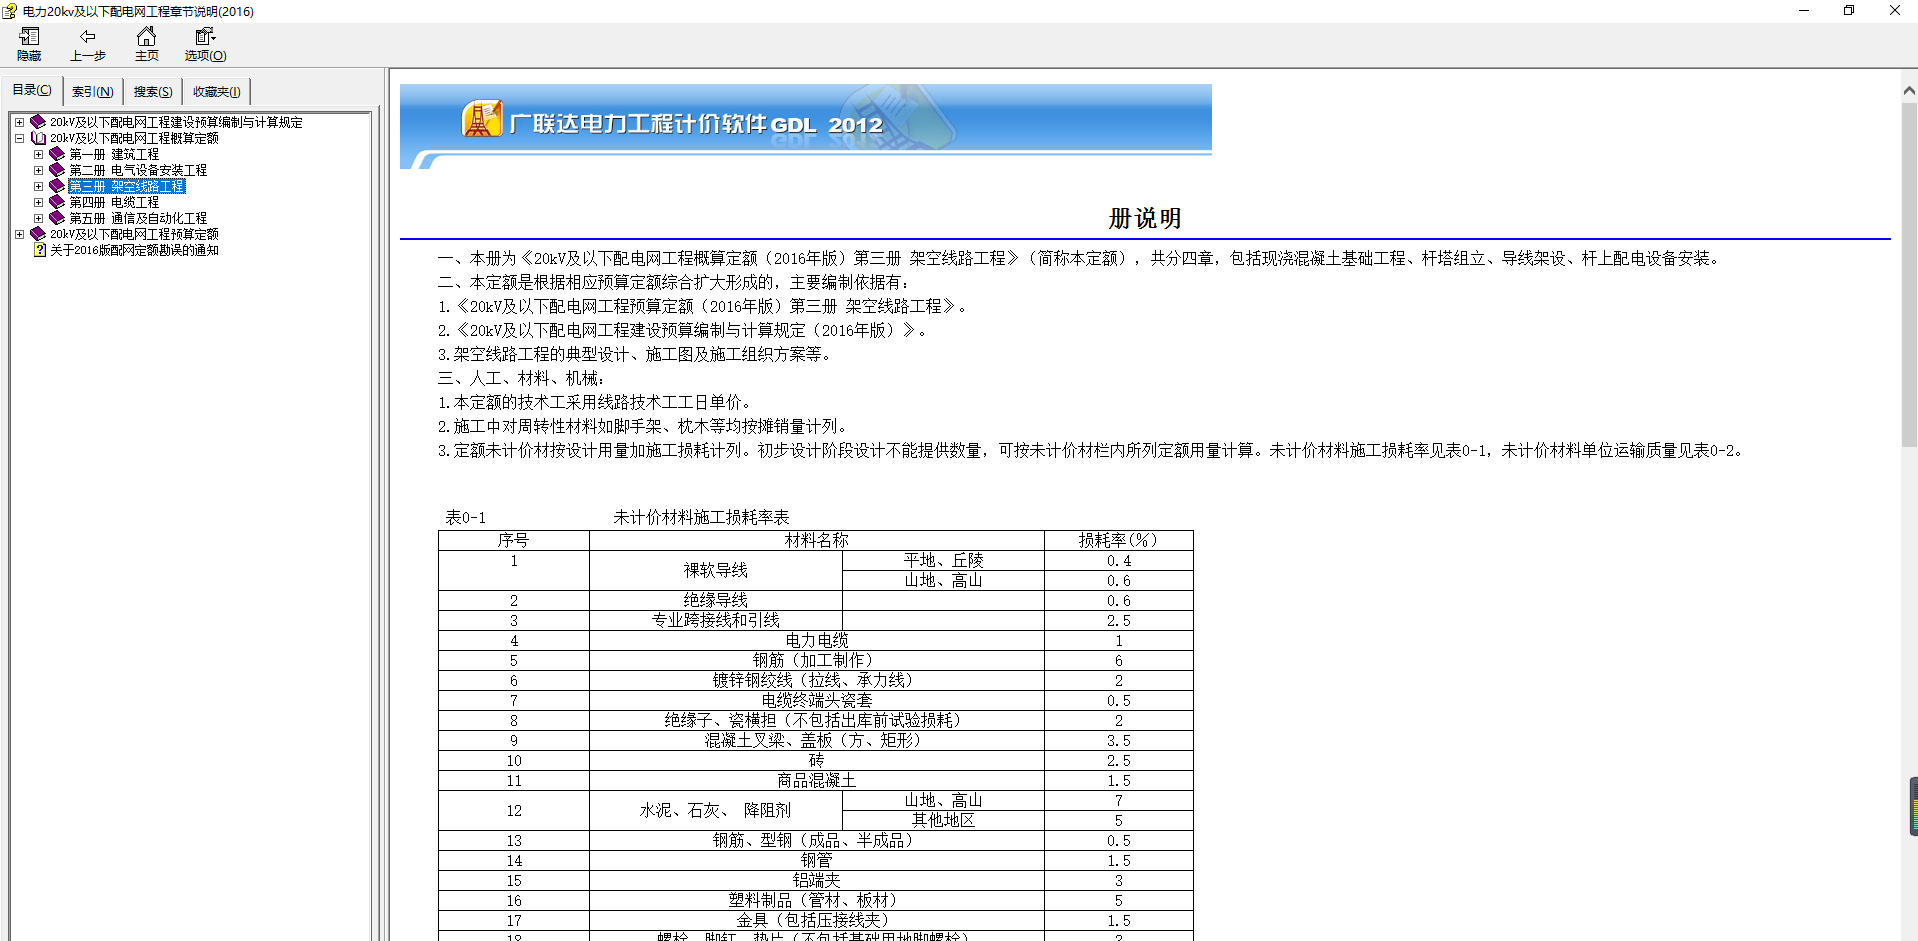This screenshot has width=1918, height=941.
Task: Click paragraph line 三、人工、材料、机械
Action: click(x=521, y=378)
